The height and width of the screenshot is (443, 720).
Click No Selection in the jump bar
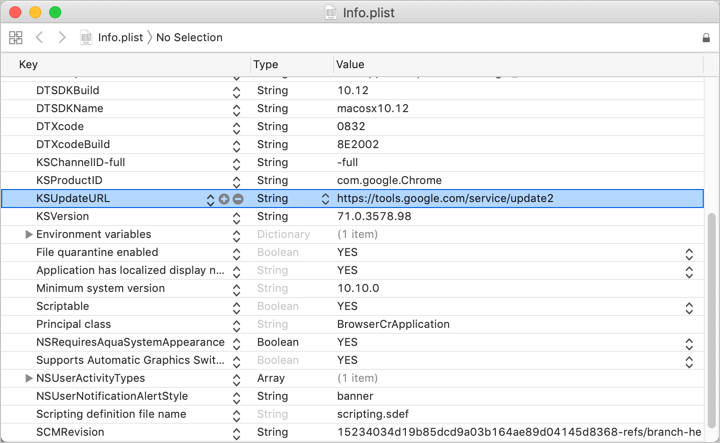coord(189,38)
